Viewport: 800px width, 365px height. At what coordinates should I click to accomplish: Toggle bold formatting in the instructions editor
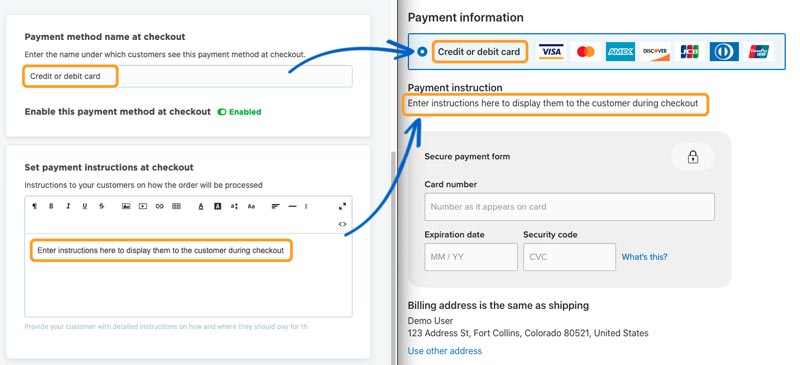(x=51, y=206)
